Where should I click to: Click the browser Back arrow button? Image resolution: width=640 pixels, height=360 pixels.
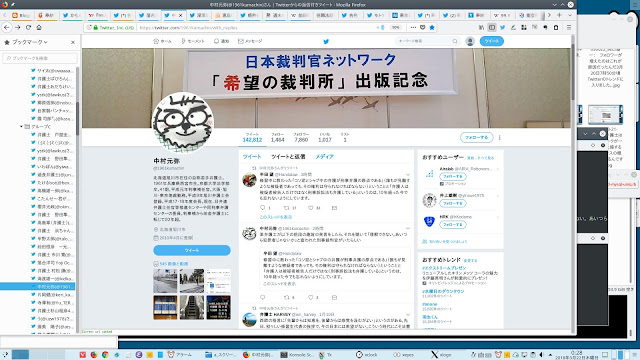[7, 27]
